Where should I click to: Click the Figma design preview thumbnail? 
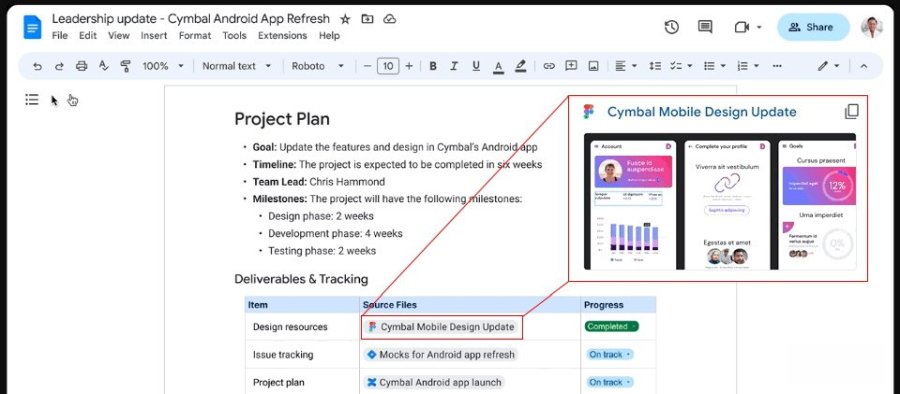pyautogui.click(x=720, y=201)
